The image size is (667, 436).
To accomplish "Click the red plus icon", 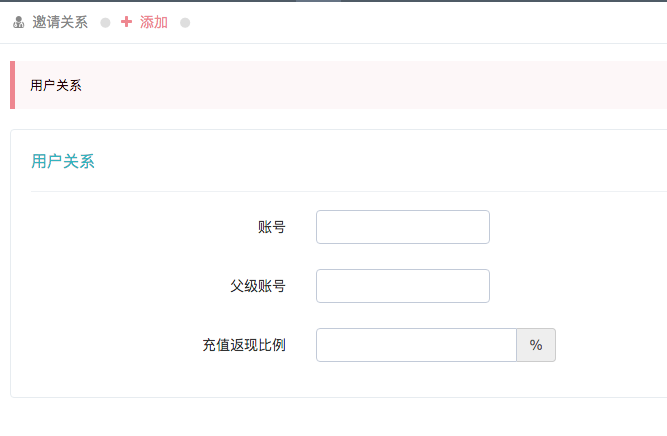I will pos(126,22).
